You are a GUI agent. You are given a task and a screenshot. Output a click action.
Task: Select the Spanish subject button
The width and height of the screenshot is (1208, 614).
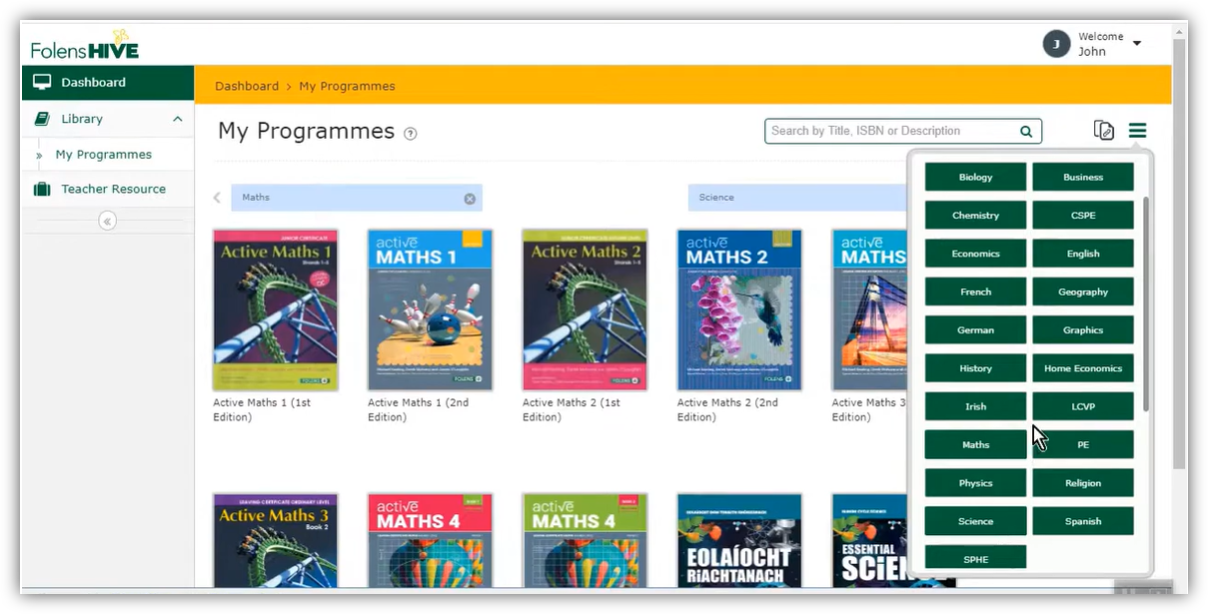[1083, 521]
